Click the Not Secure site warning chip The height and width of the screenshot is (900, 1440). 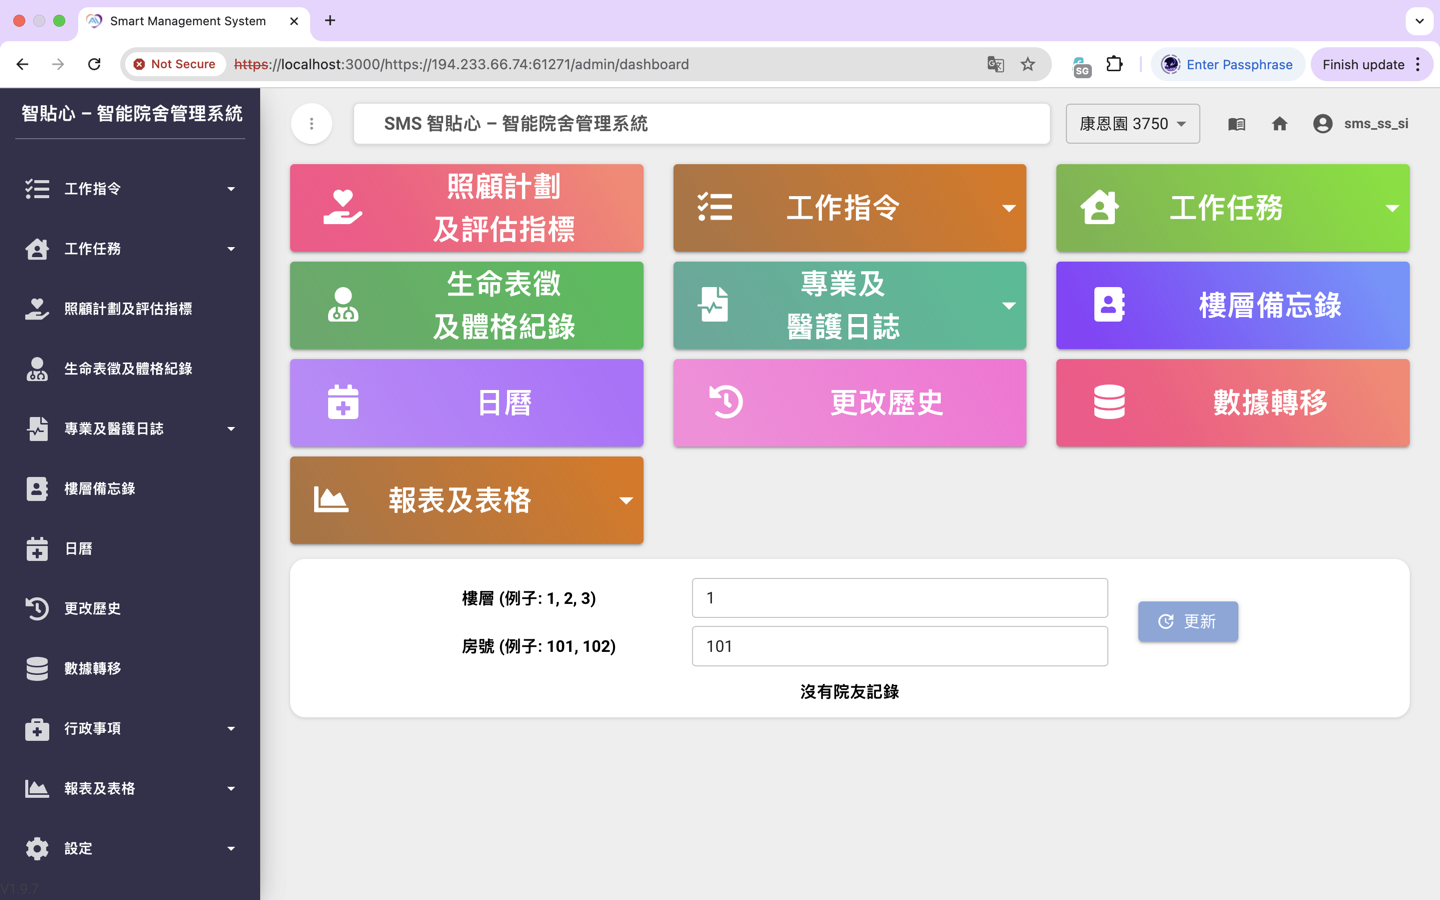[x=175, y=64]
